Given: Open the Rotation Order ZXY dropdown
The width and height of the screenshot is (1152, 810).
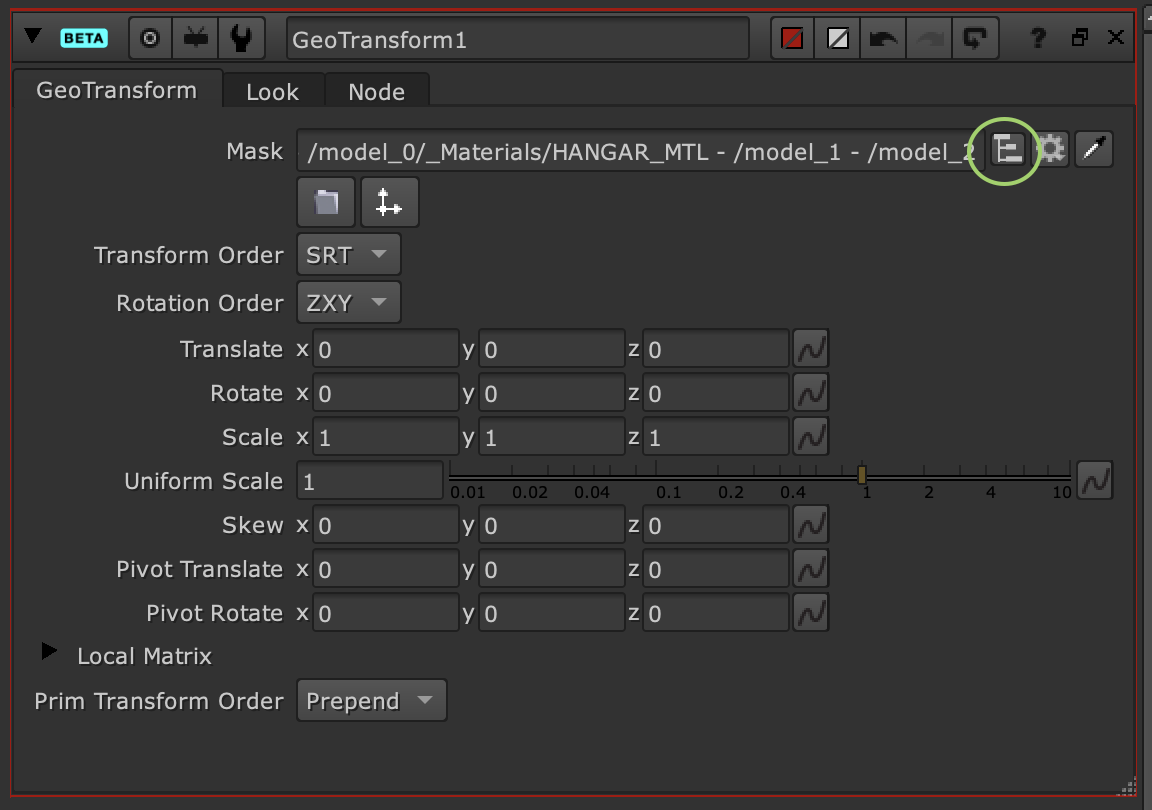Looking at the screenshot, I should click(348, 303).
